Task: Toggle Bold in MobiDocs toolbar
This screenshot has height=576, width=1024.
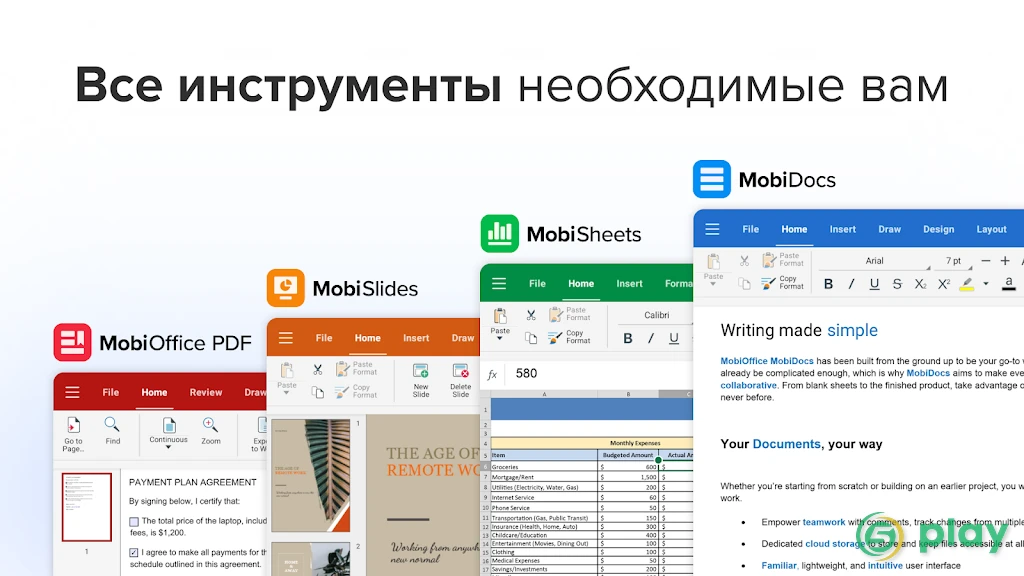Action: [x=828, y=284]
